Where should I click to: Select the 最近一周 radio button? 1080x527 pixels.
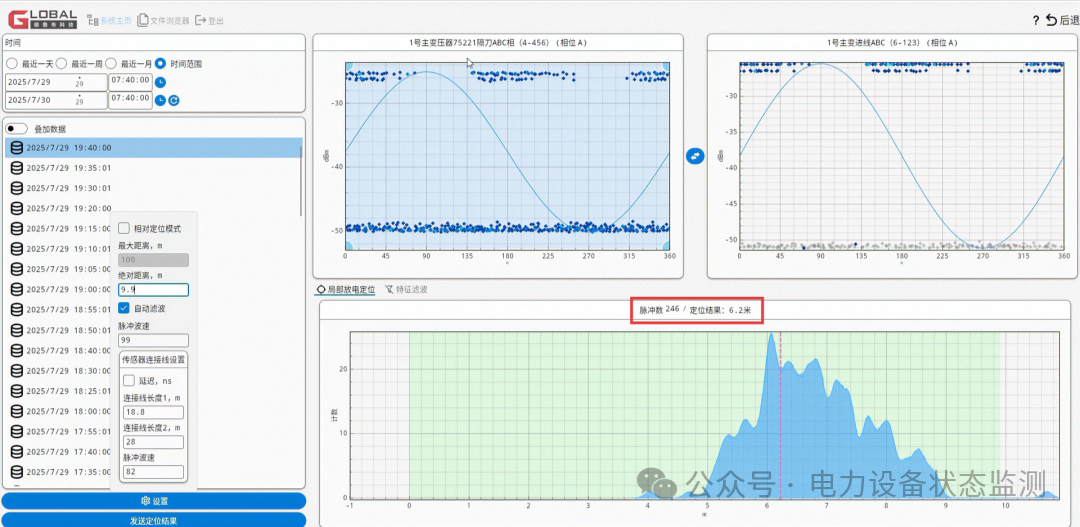[61, 63]
